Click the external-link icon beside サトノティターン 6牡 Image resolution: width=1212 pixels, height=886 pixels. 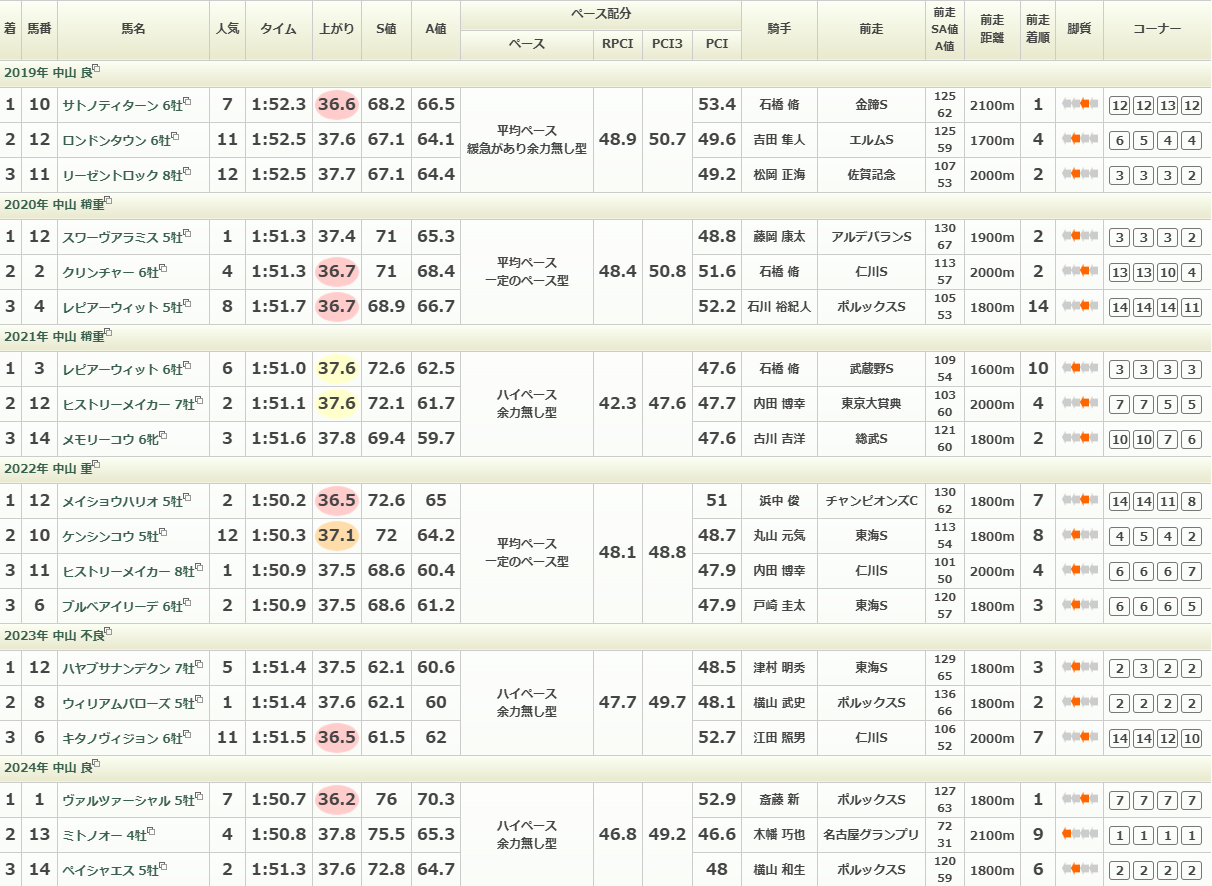(187, 101)
